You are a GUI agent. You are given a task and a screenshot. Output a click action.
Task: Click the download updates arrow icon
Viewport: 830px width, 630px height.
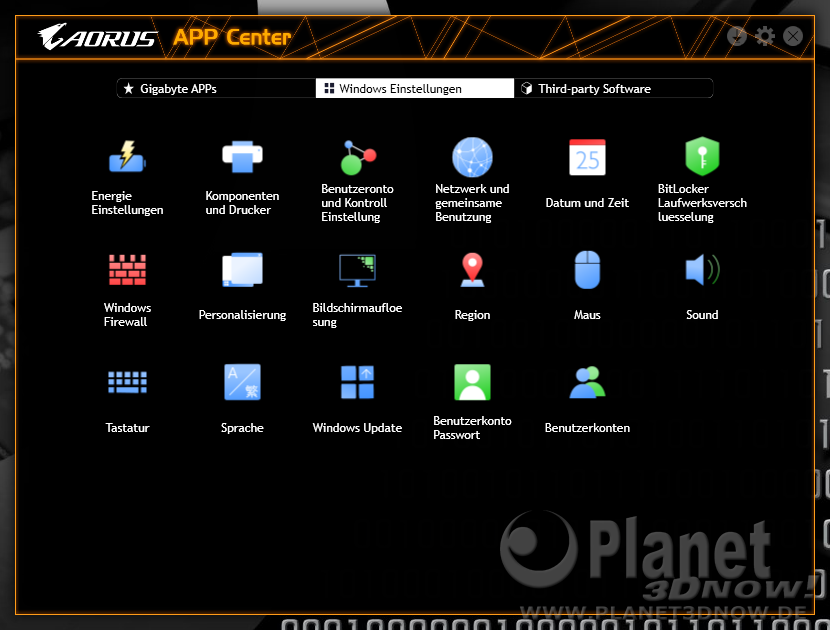[736, 36]
